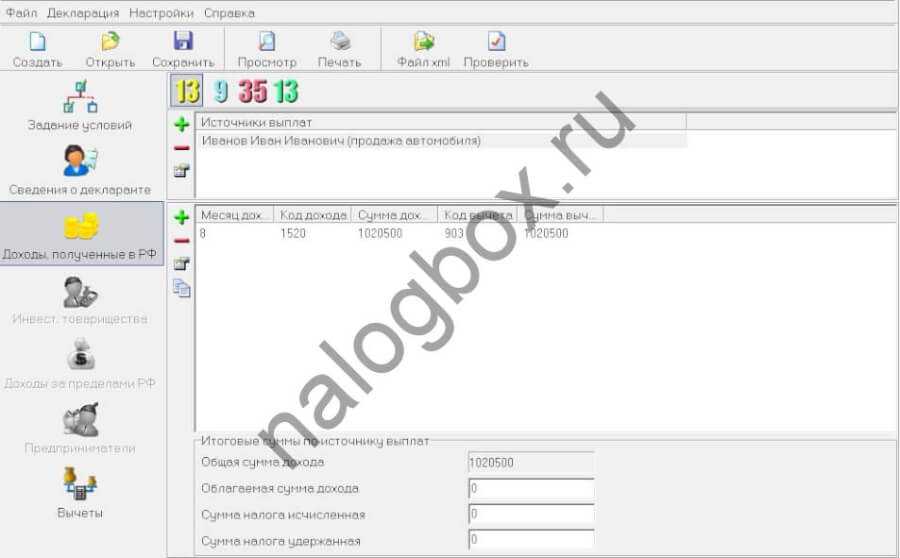
Task: Switch to the 9% tax rate
Action: [x=220, y=92]
